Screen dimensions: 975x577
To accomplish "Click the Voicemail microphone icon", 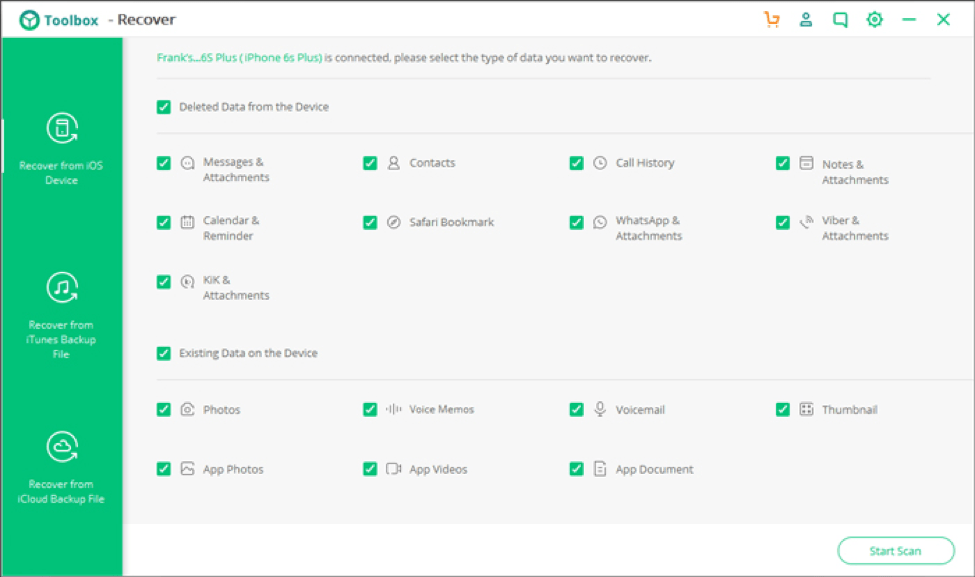I will (600, 409).
